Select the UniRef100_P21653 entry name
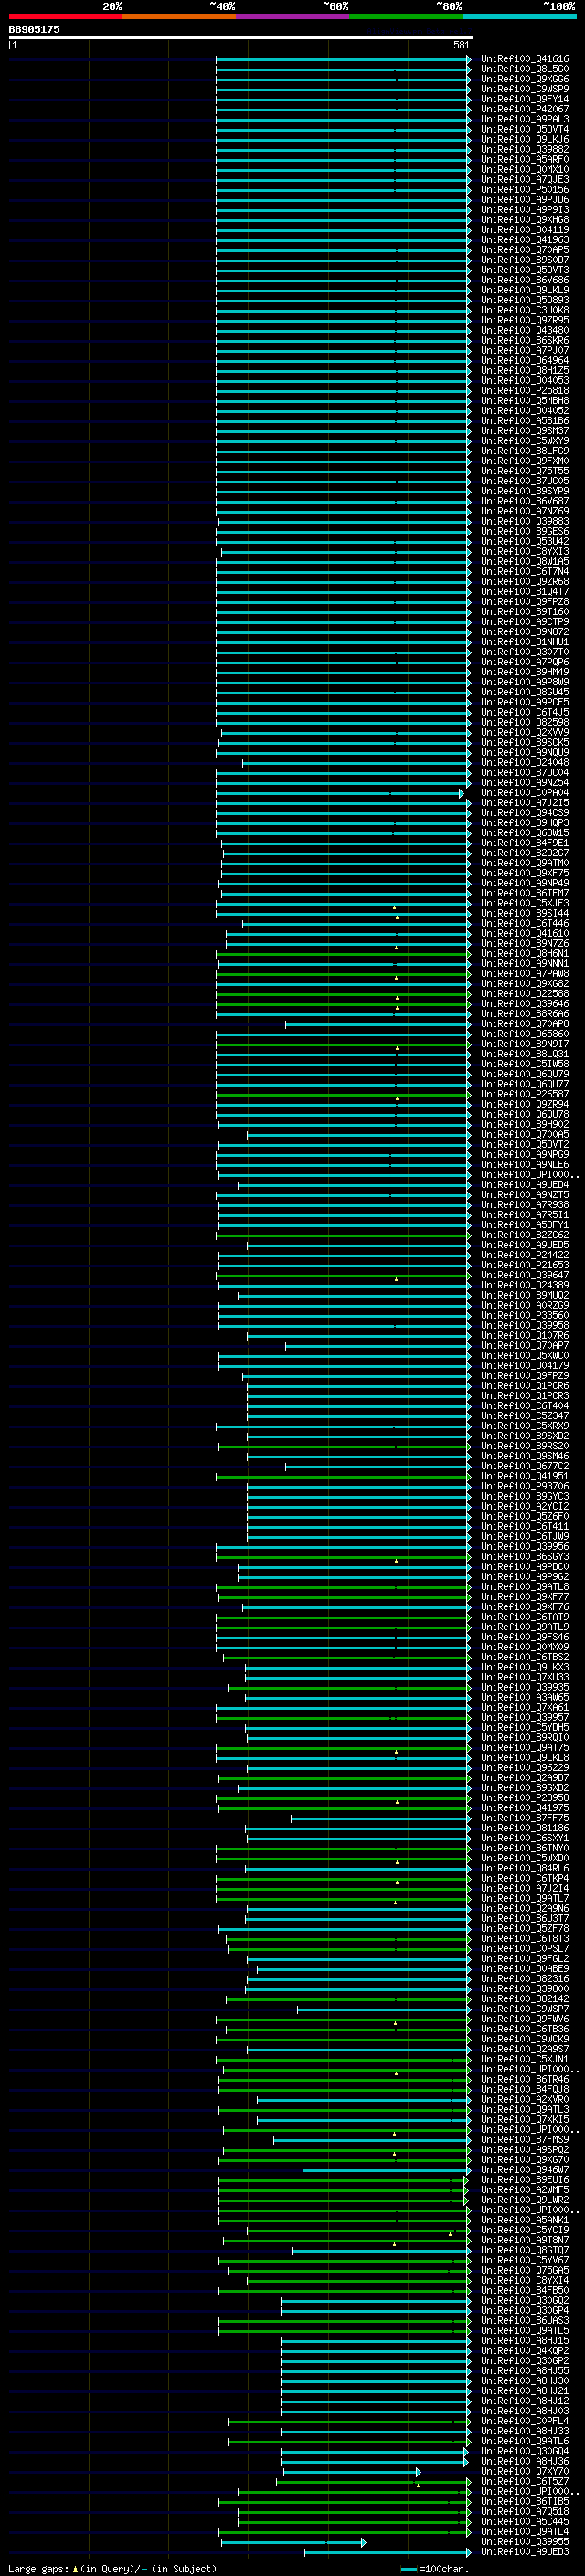 click(x=525, y=1265)
